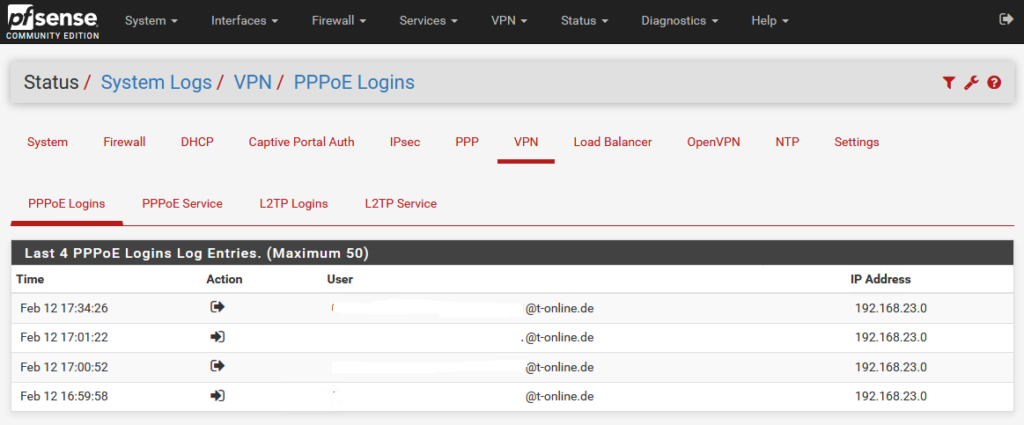
Task: Expand the Diagnostics dropdown menu
Action: [x=687, y=21]
